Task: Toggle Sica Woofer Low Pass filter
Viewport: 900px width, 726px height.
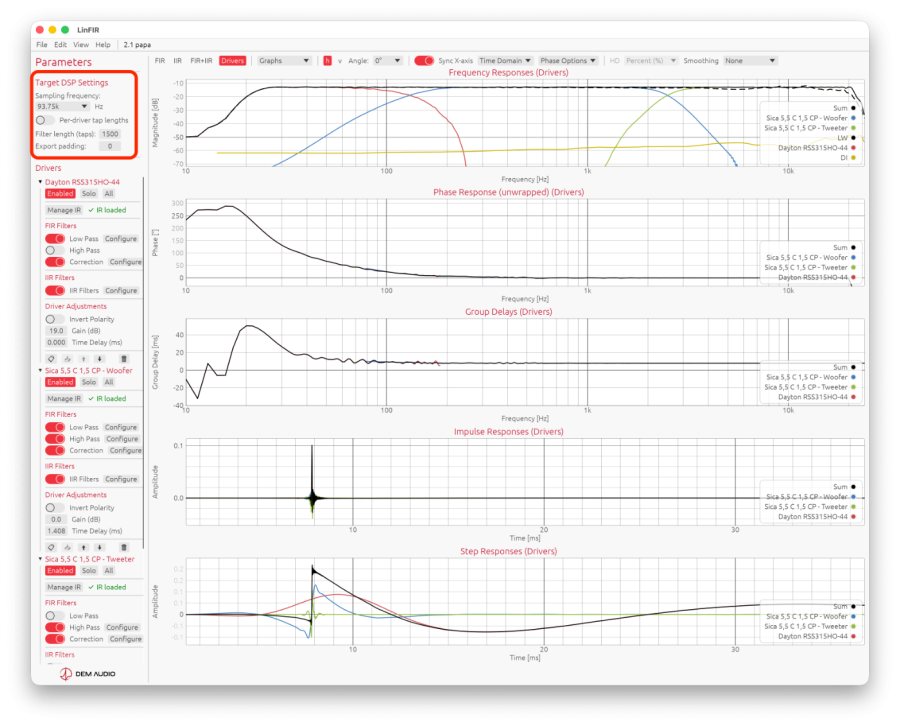Action: (55, 427)
